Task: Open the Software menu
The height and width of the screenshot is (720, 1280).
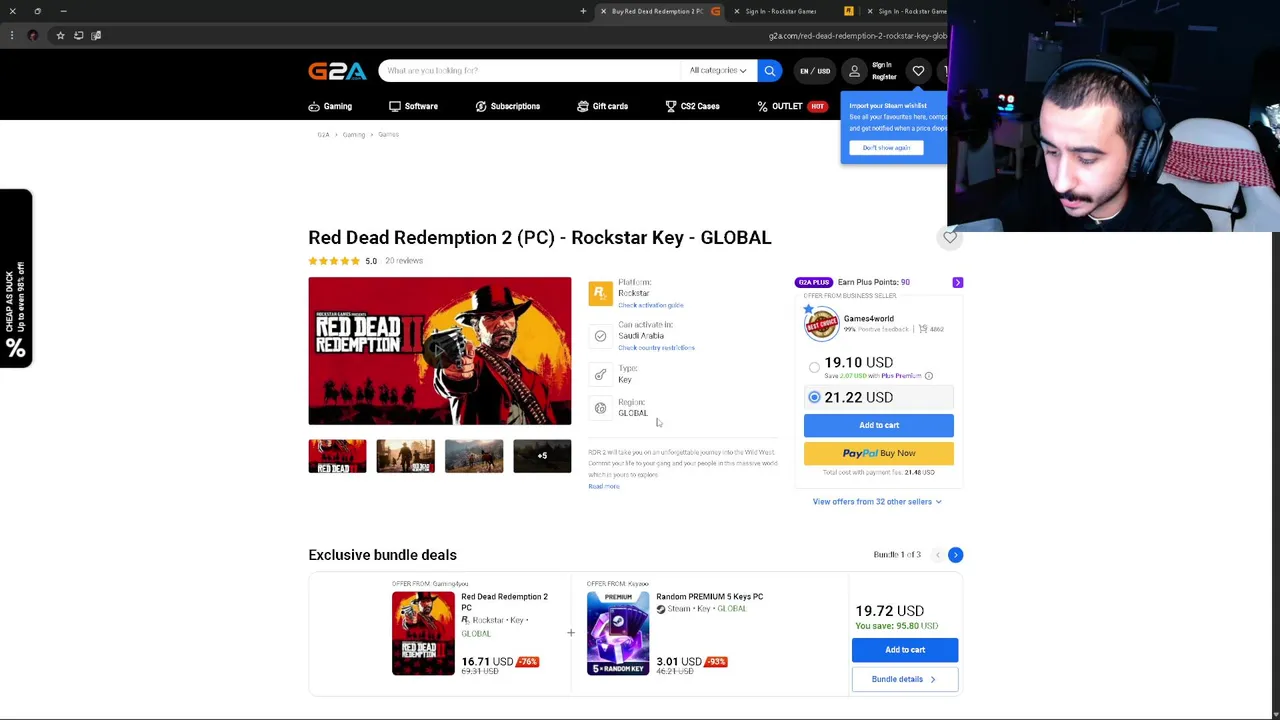Action: click(414, 106)
